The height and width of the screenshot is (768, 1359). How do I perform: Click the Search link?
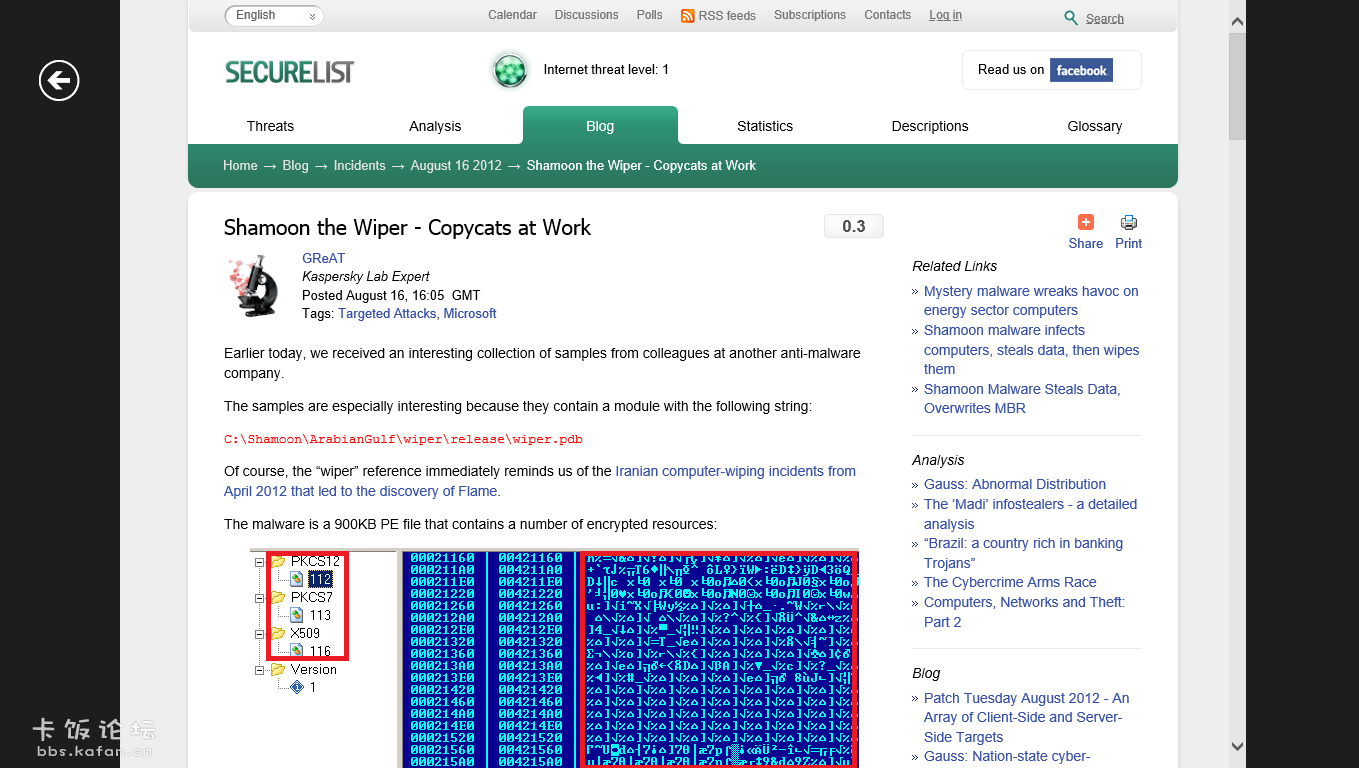(x=1105, y=19)
